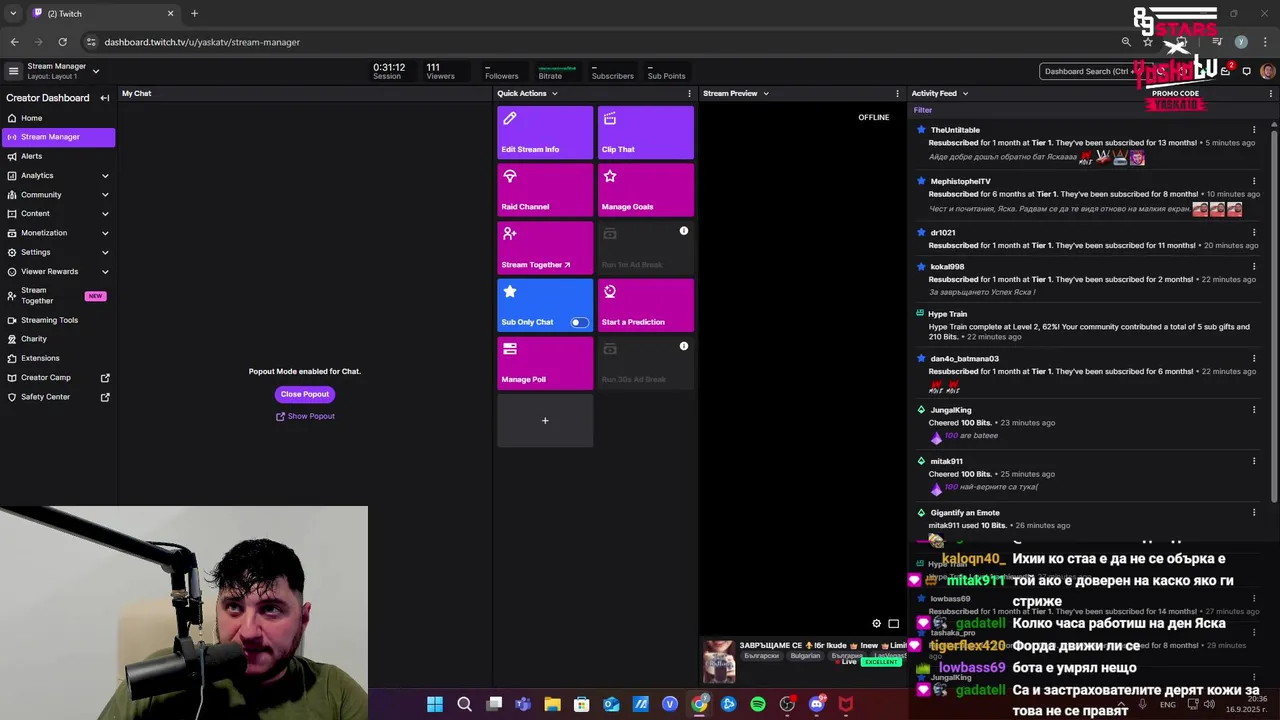The width and height of the screenshot is (1280, 720).
Task: Expand the Viewer Rewards sidebar section
Action: pos(105,272)
